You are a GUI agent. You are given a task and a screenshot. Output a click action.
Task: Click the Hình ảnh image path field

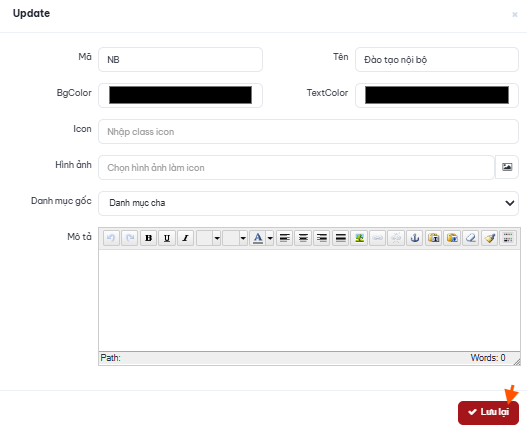(296, 167)
